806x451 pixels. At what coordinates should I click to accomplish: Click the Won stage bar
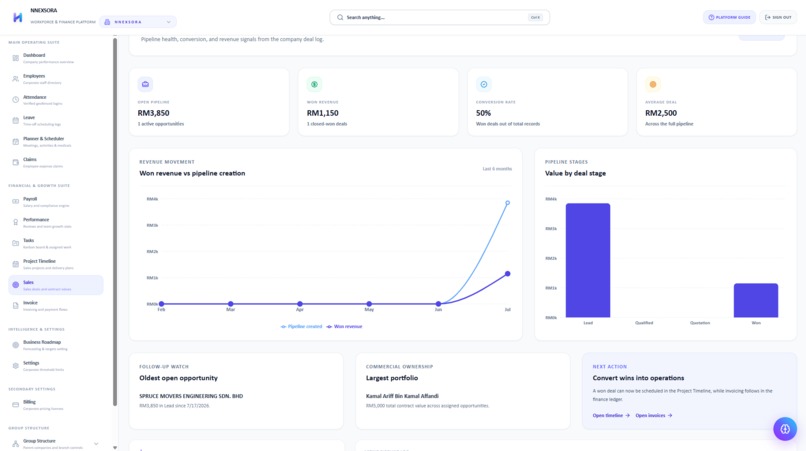point(756,300)
